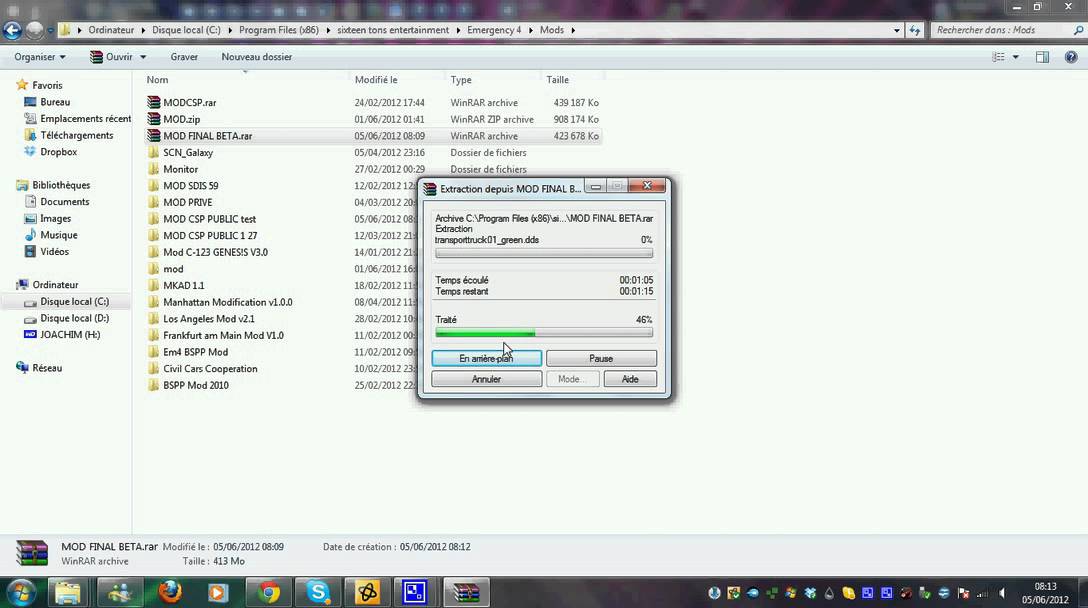Open Explorer help question mark icon
This screenshot has height=608, width=1088.
[1071, 57]
